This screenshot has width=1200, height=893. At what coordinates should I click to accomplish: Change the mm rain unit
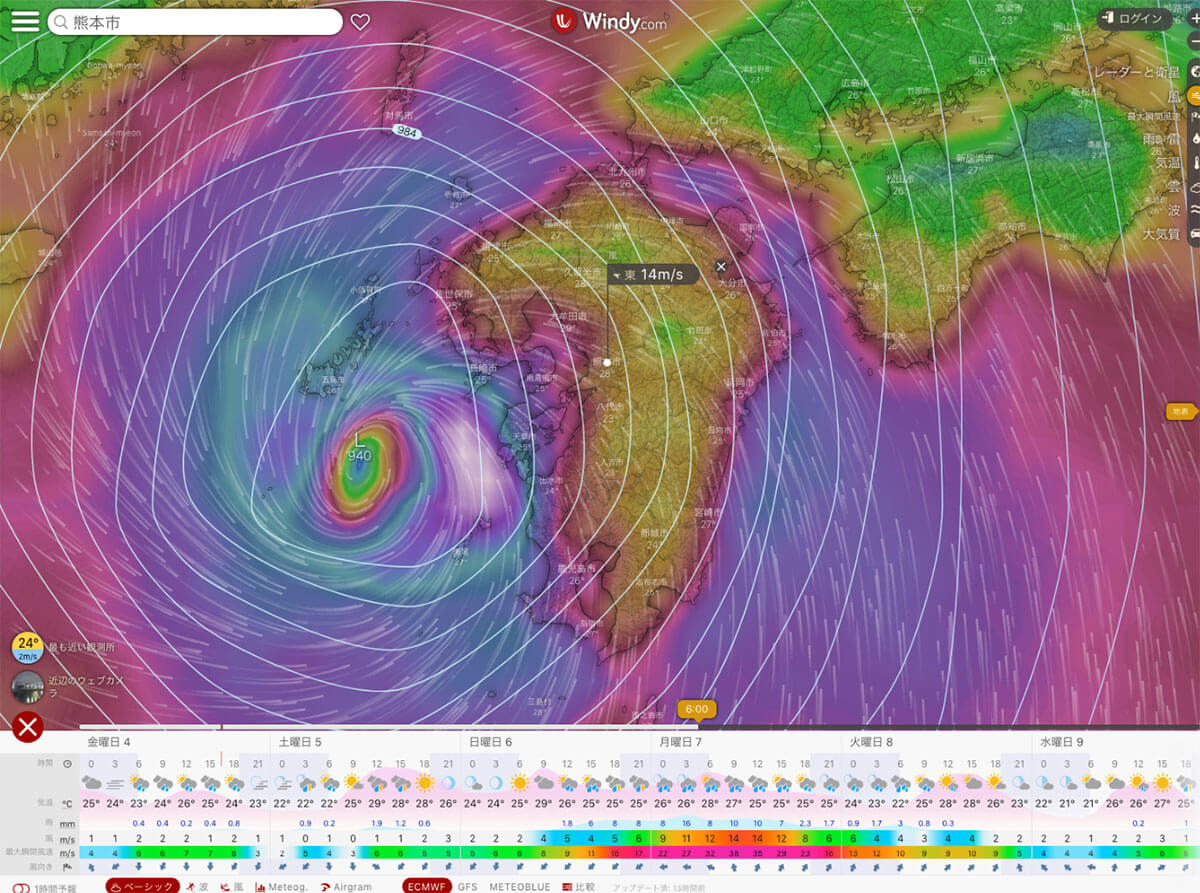pos(67,823)
